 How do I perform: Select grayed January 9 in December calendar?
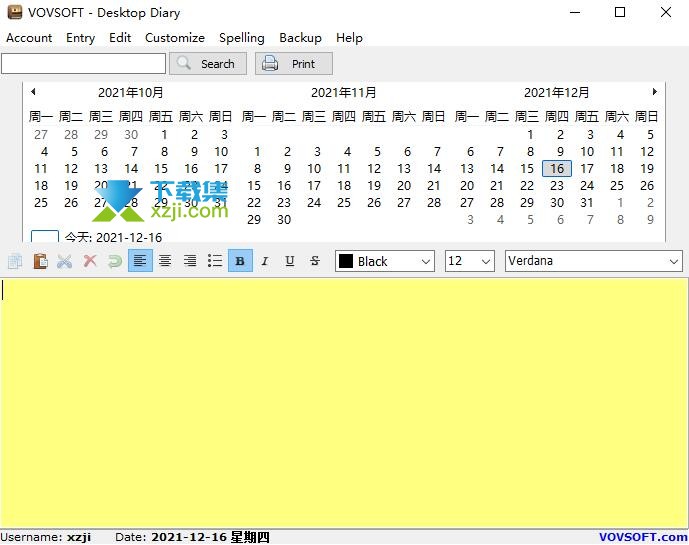click(x=650, y=220)
